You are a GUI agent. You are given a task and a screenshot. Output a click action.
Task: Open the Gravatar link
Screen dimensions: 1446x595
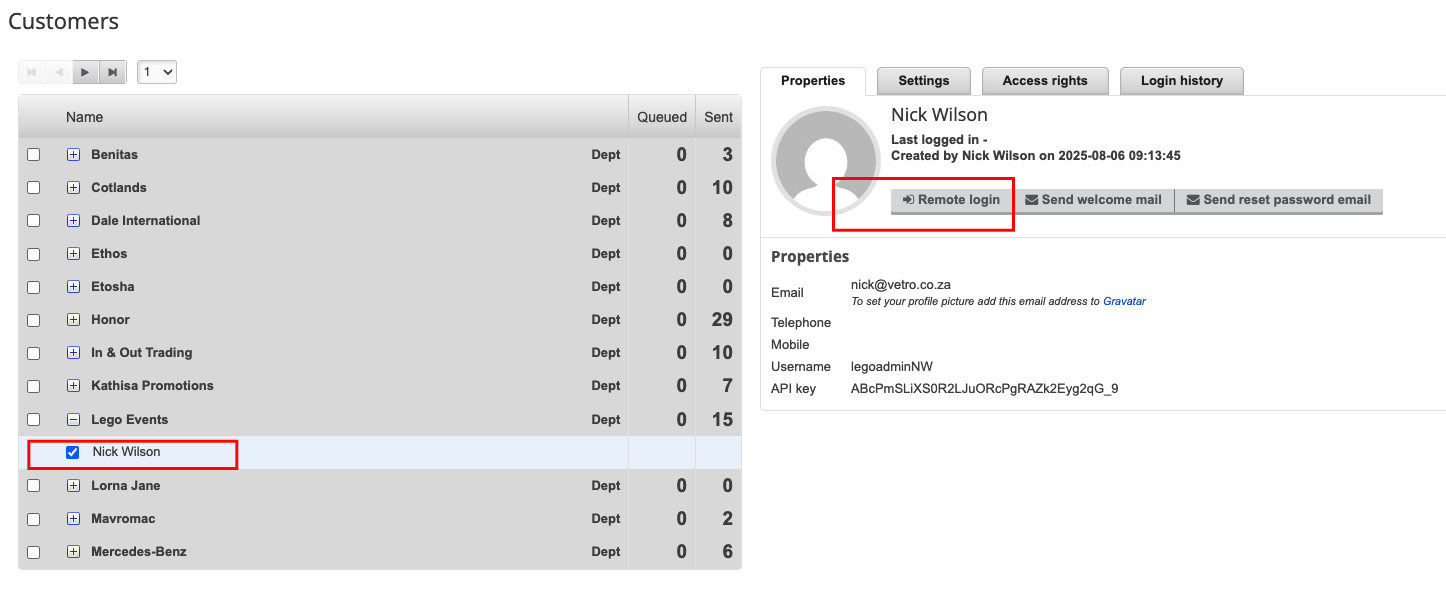pyautogui.click(x=1124, y=301)
